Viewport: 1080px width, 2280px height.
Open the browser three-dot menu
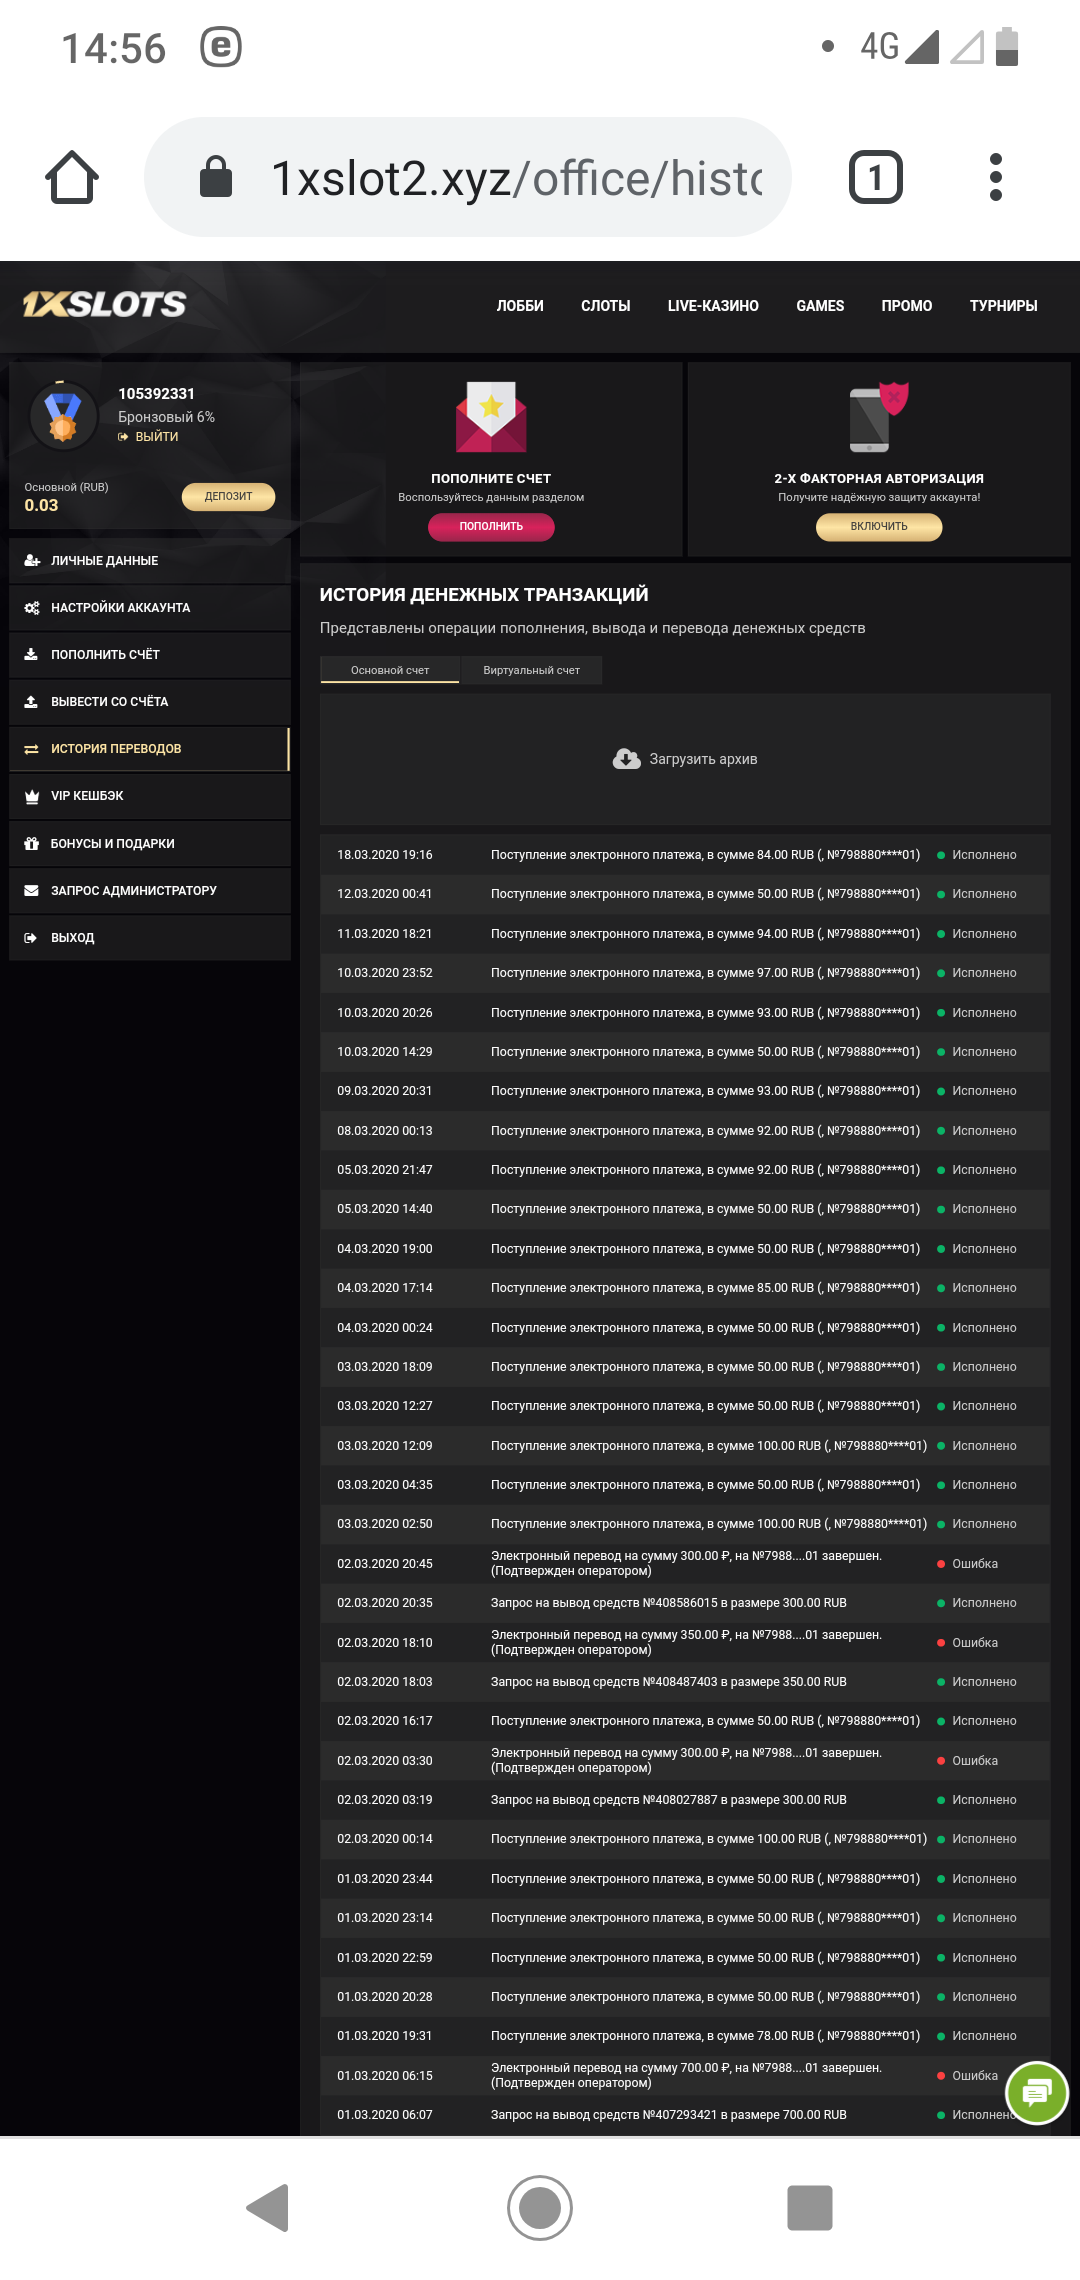click(995, 178)
